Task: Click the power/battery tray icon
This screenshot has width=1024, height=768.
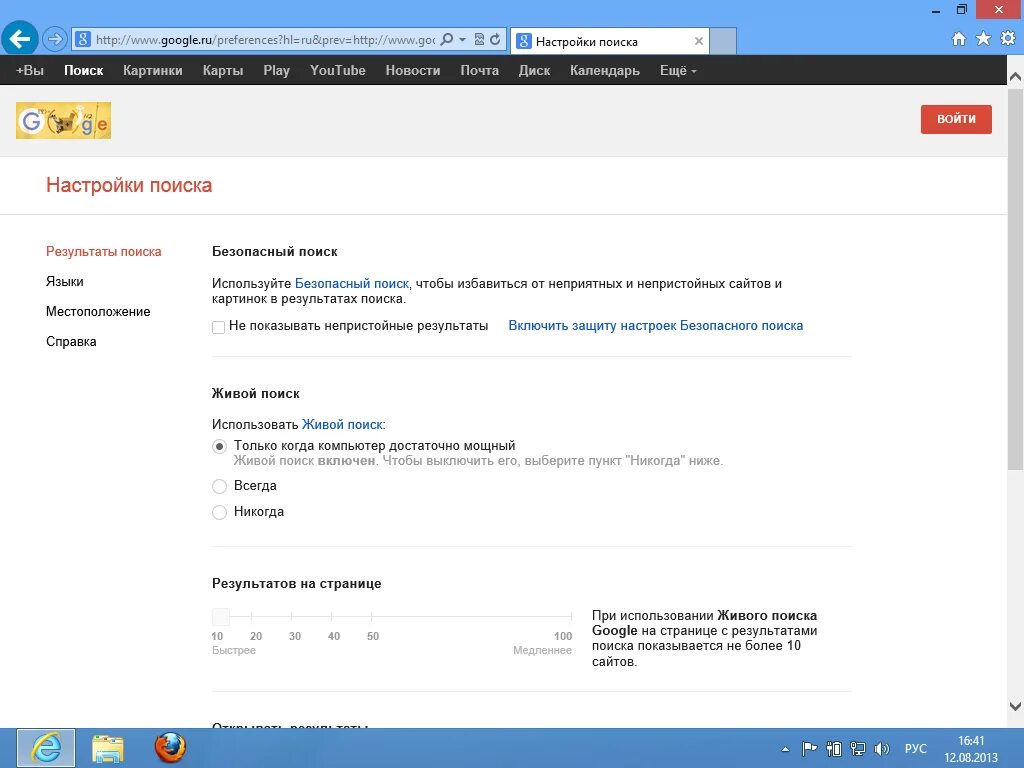Action: tap(833, 748)
